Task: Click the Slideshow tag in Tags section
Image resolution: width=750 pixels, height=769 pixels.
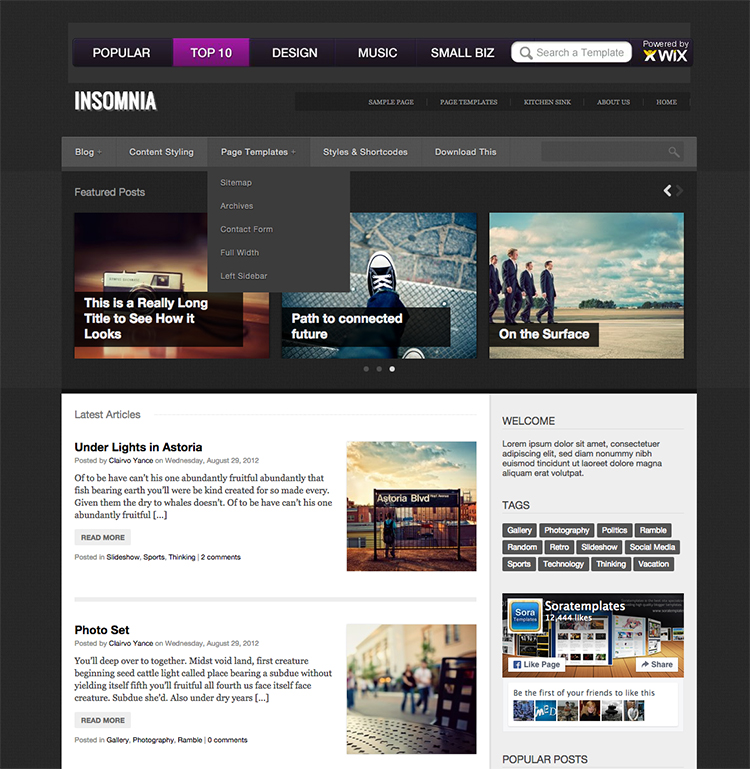Action: (x=599, y=547)
